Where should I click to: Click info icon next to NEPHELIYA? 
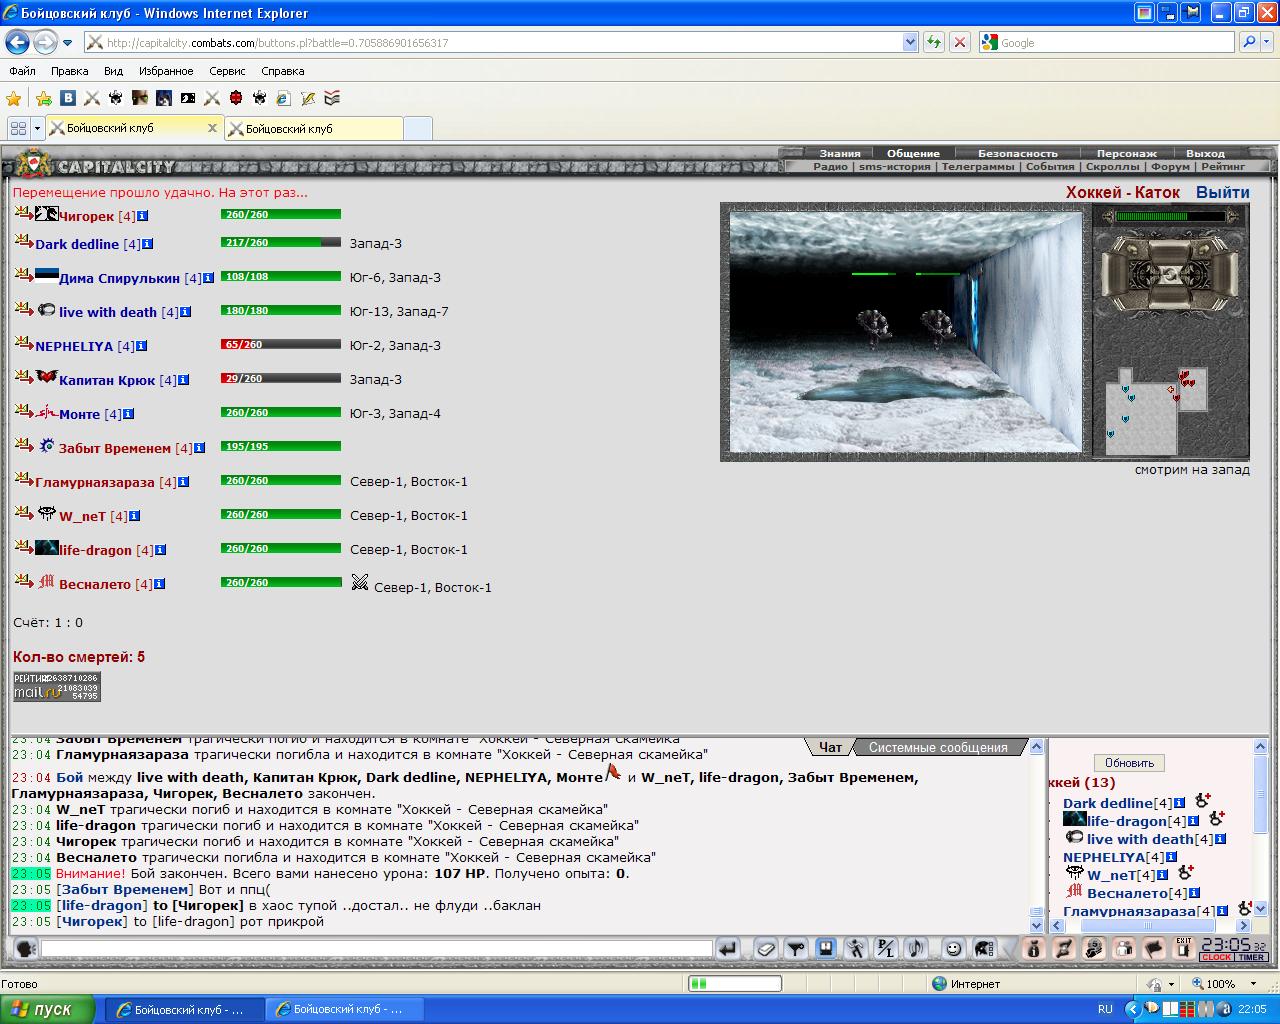pyautogui.click(x=142, y=346)
